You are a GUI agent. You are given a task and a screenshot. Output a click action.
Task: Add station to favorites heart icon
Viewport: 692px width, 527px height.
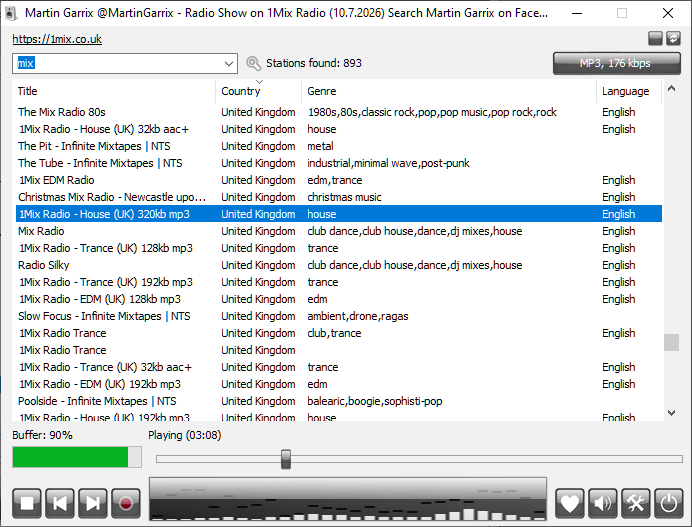click(x=569, y=503)
